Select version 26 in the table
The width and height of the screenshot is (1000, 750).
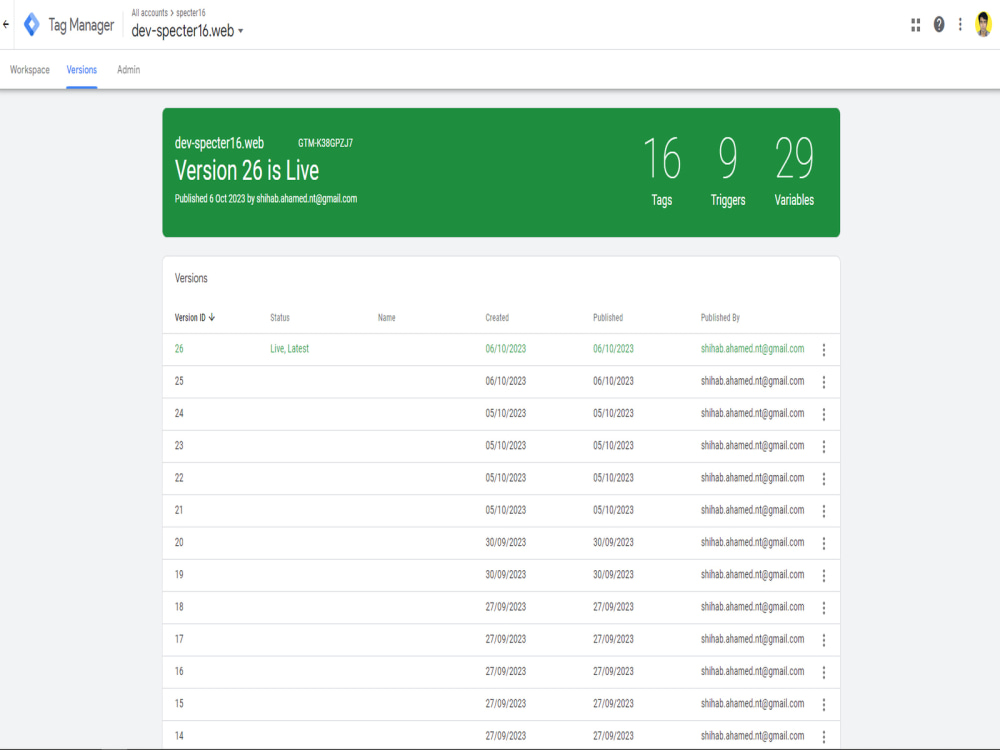pos(178,349)
